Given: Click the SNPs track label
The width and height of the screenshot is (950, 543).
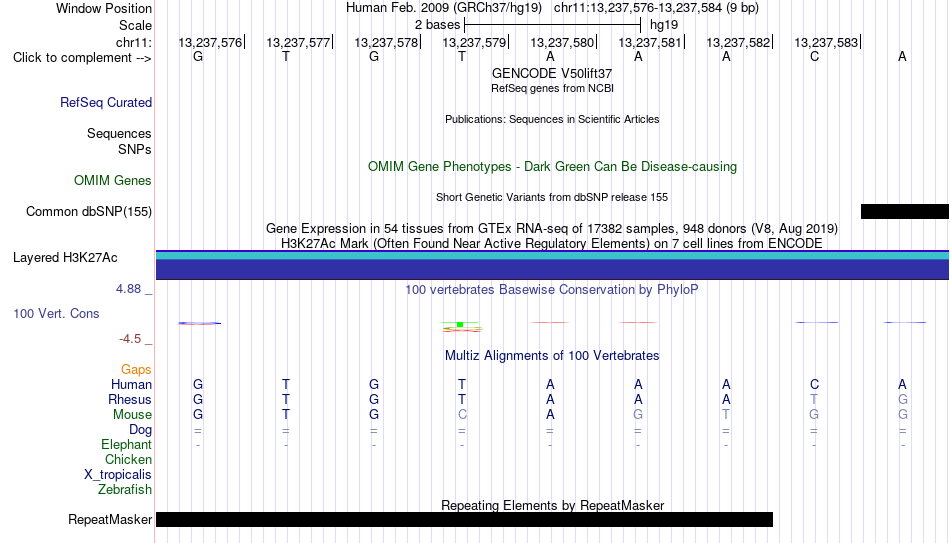Looking at the screenshot, I should point(135,149).
